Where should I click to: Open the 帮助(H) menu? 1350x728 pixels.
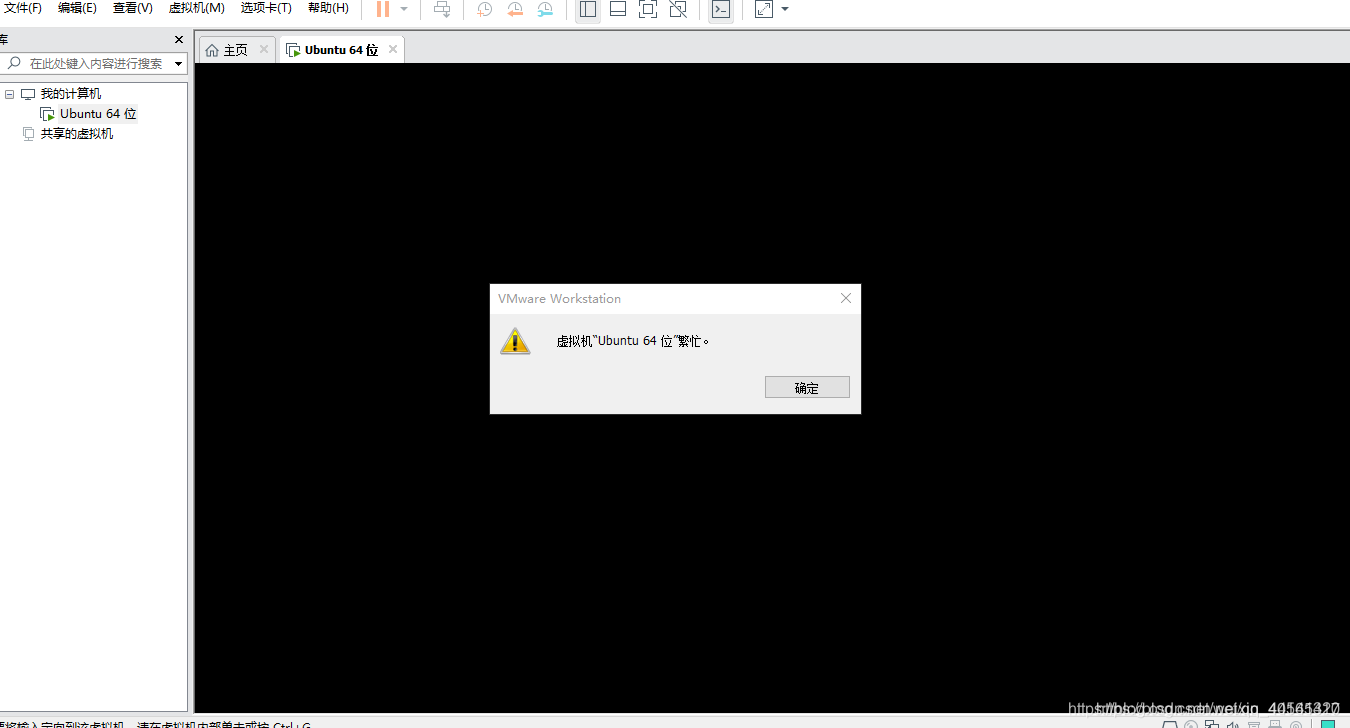(x=328, y=8)
